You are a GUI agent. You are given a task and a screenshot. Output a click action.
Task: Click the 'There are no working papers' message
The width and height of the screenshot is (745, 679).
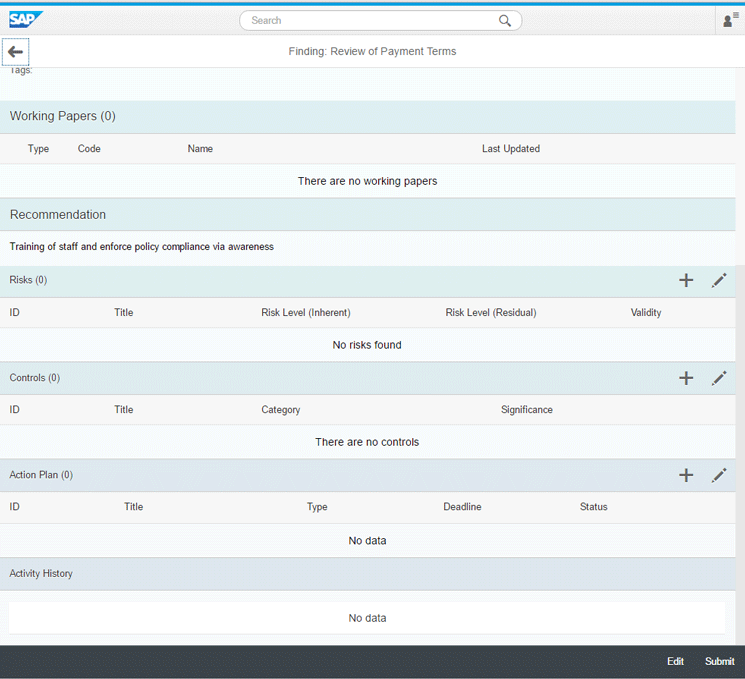[367, 181]
